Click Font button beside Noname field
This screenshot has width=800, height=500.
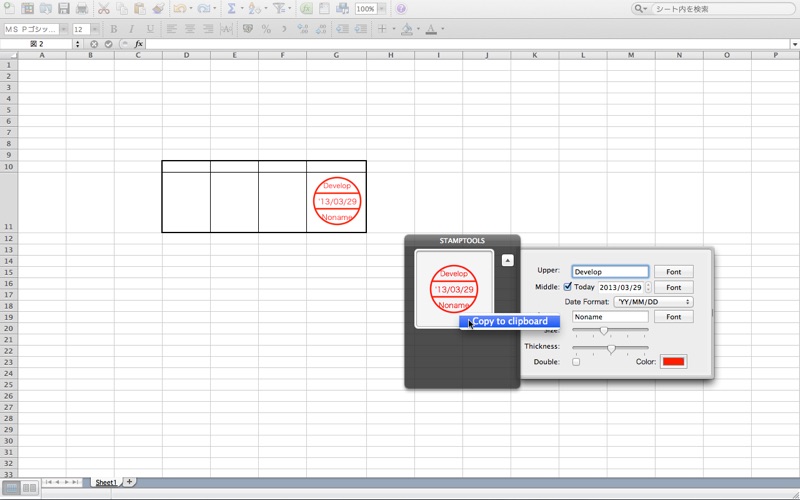coord(673,317)
